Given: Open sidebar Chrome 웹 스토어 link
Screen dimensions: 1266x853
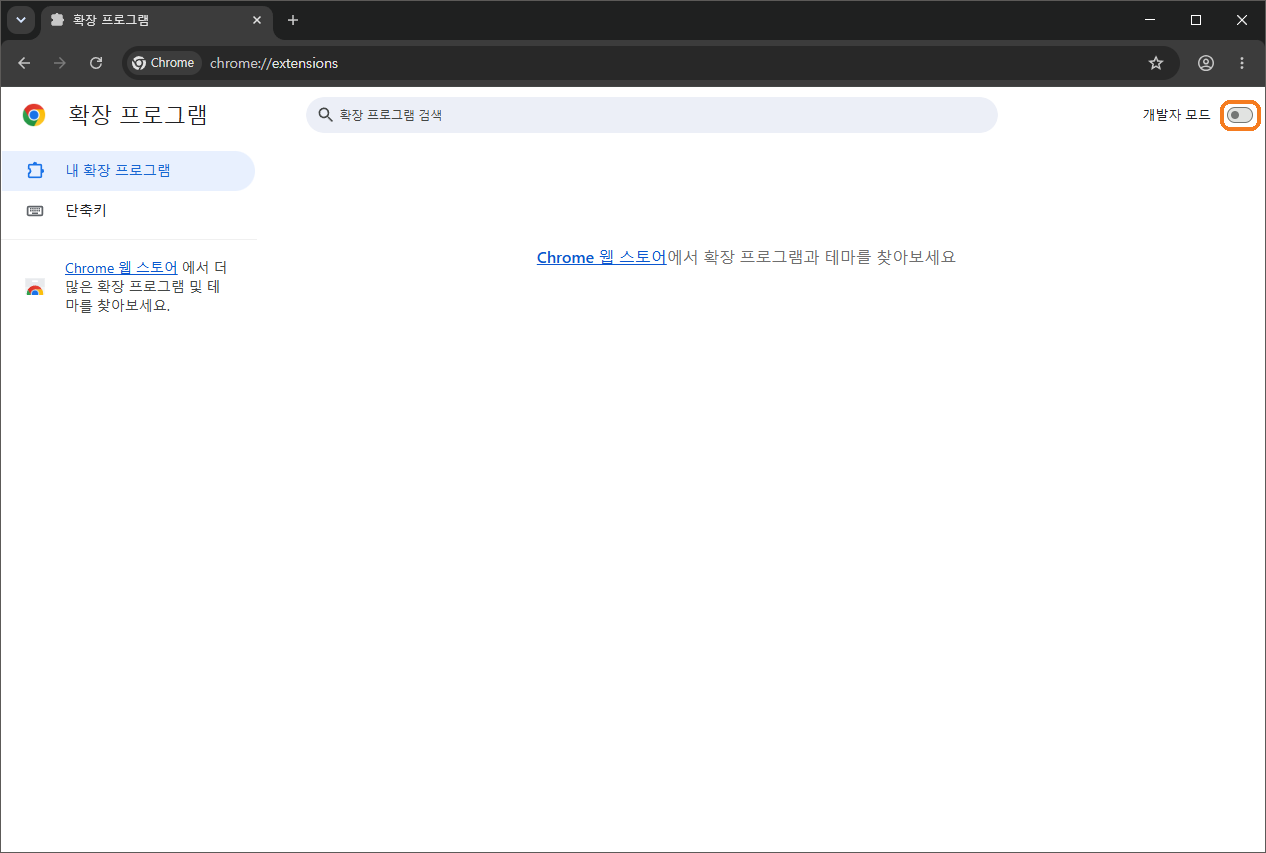Looking at the screenshot, I should coord(121,268).
